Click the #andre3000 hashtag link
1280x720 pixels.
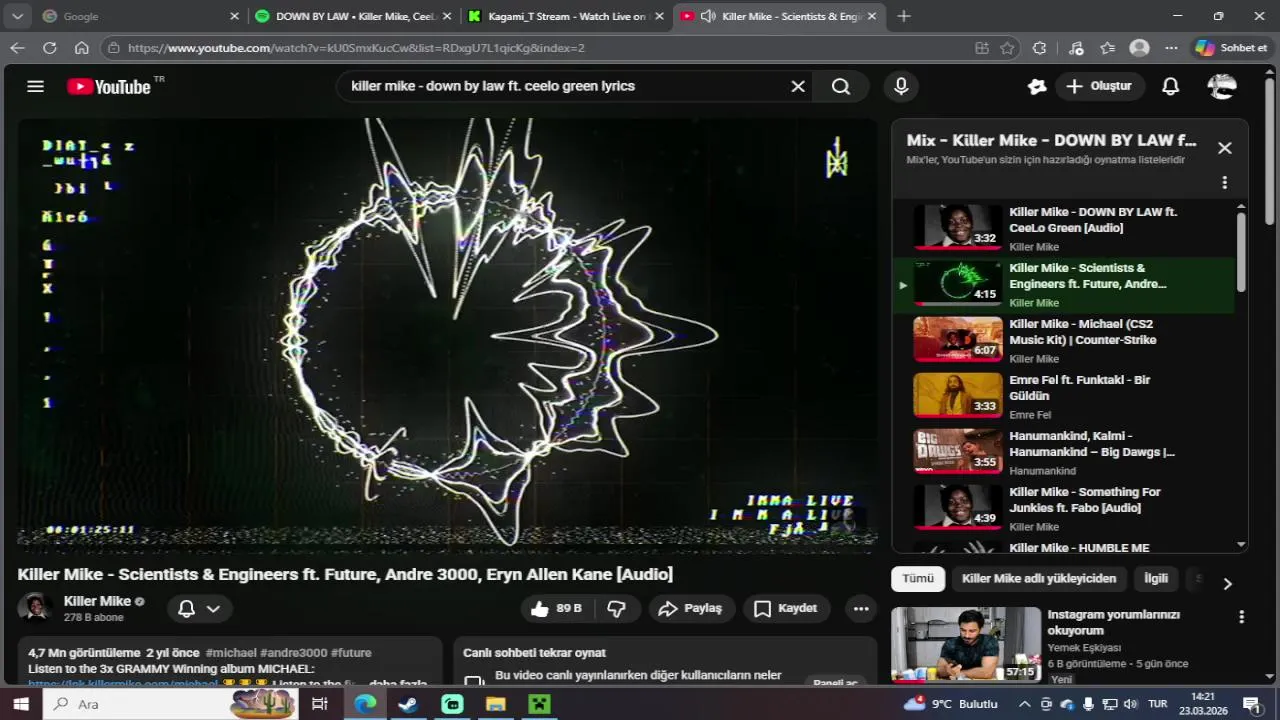click(x=293, y=652)
